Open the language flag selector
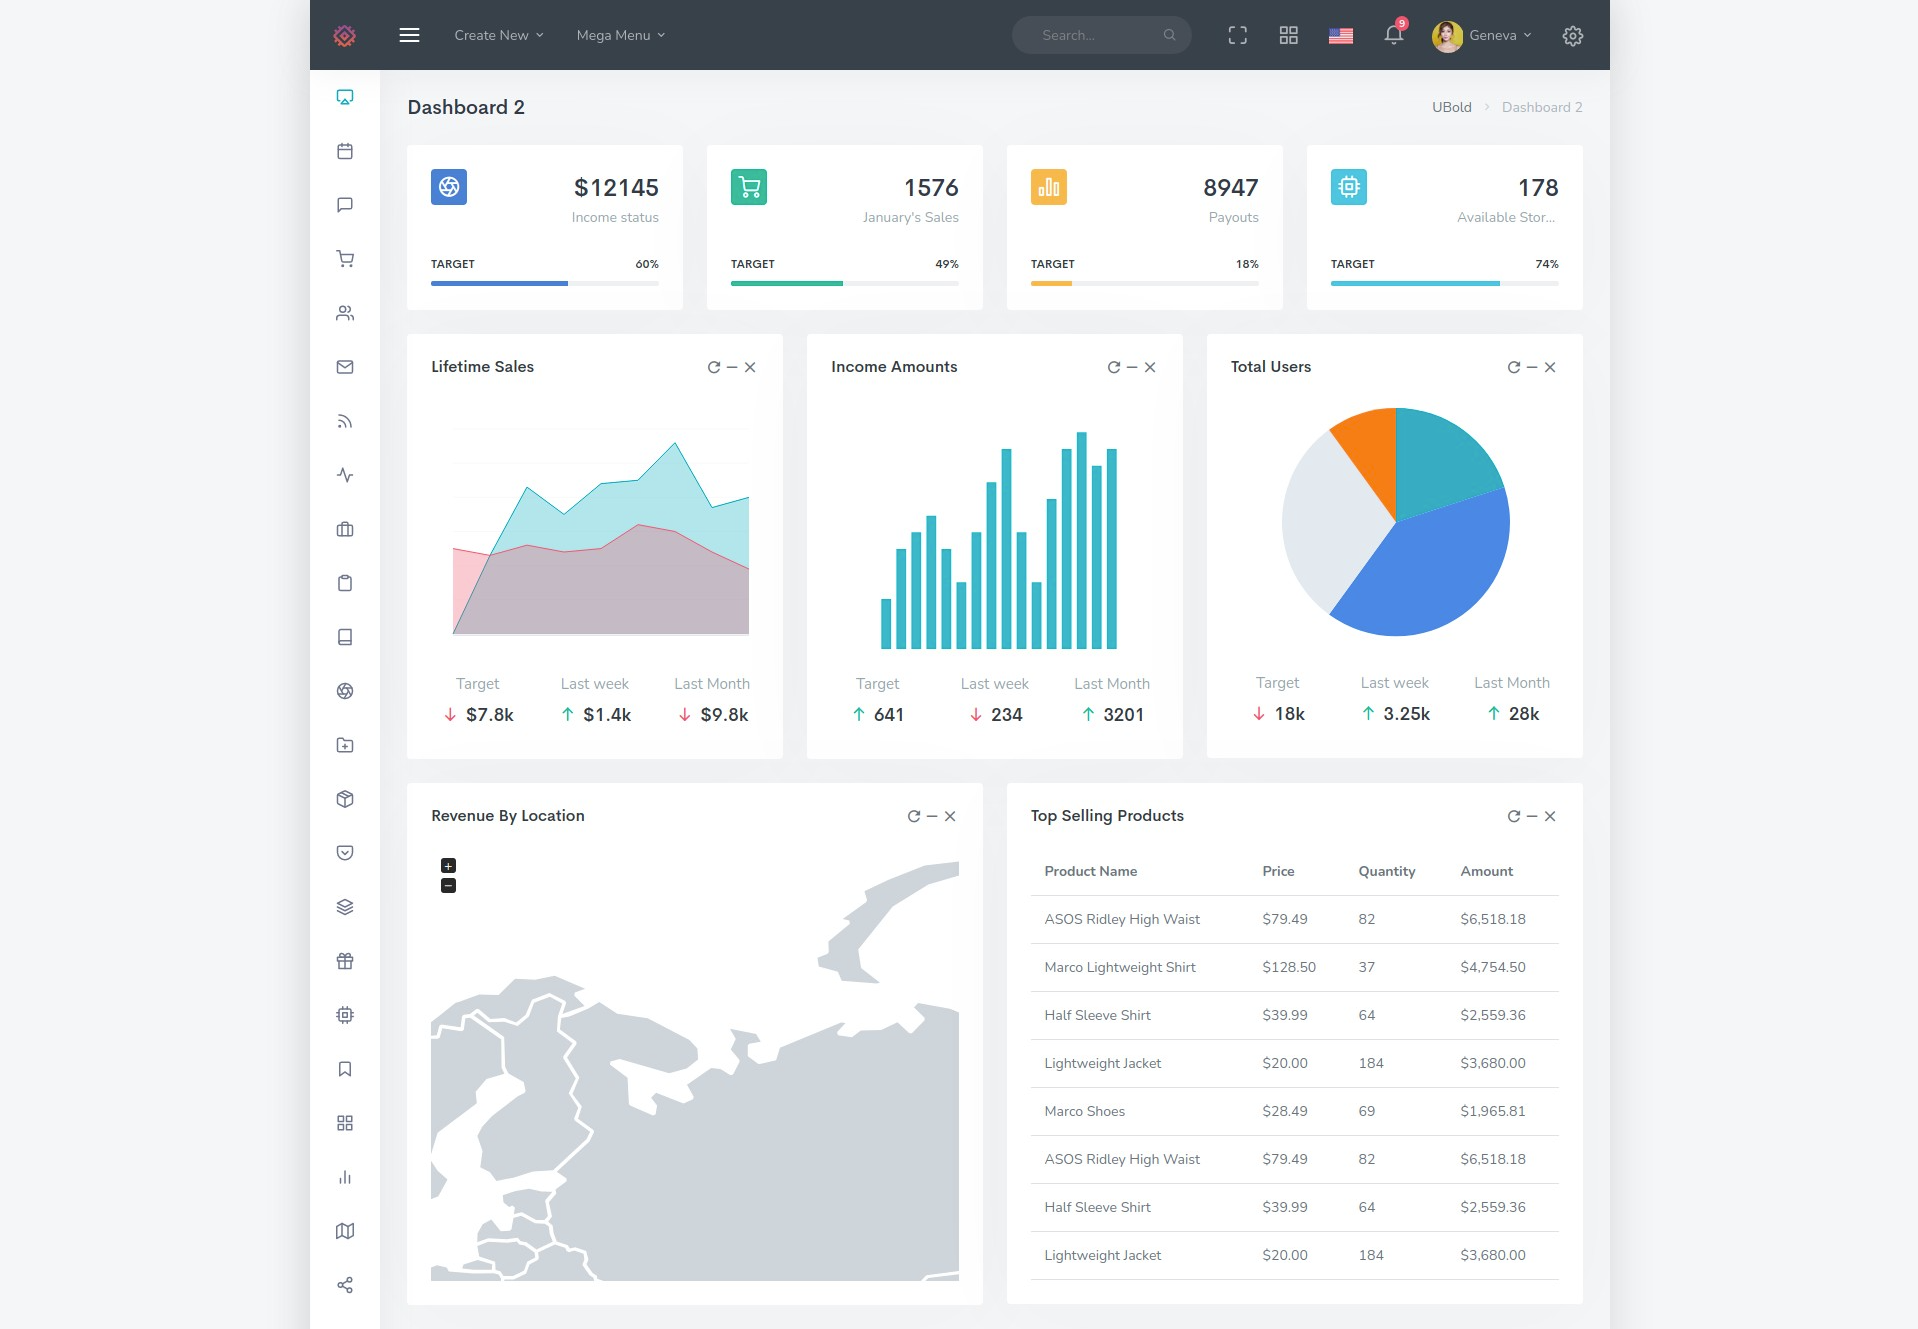 point(1340,36)
